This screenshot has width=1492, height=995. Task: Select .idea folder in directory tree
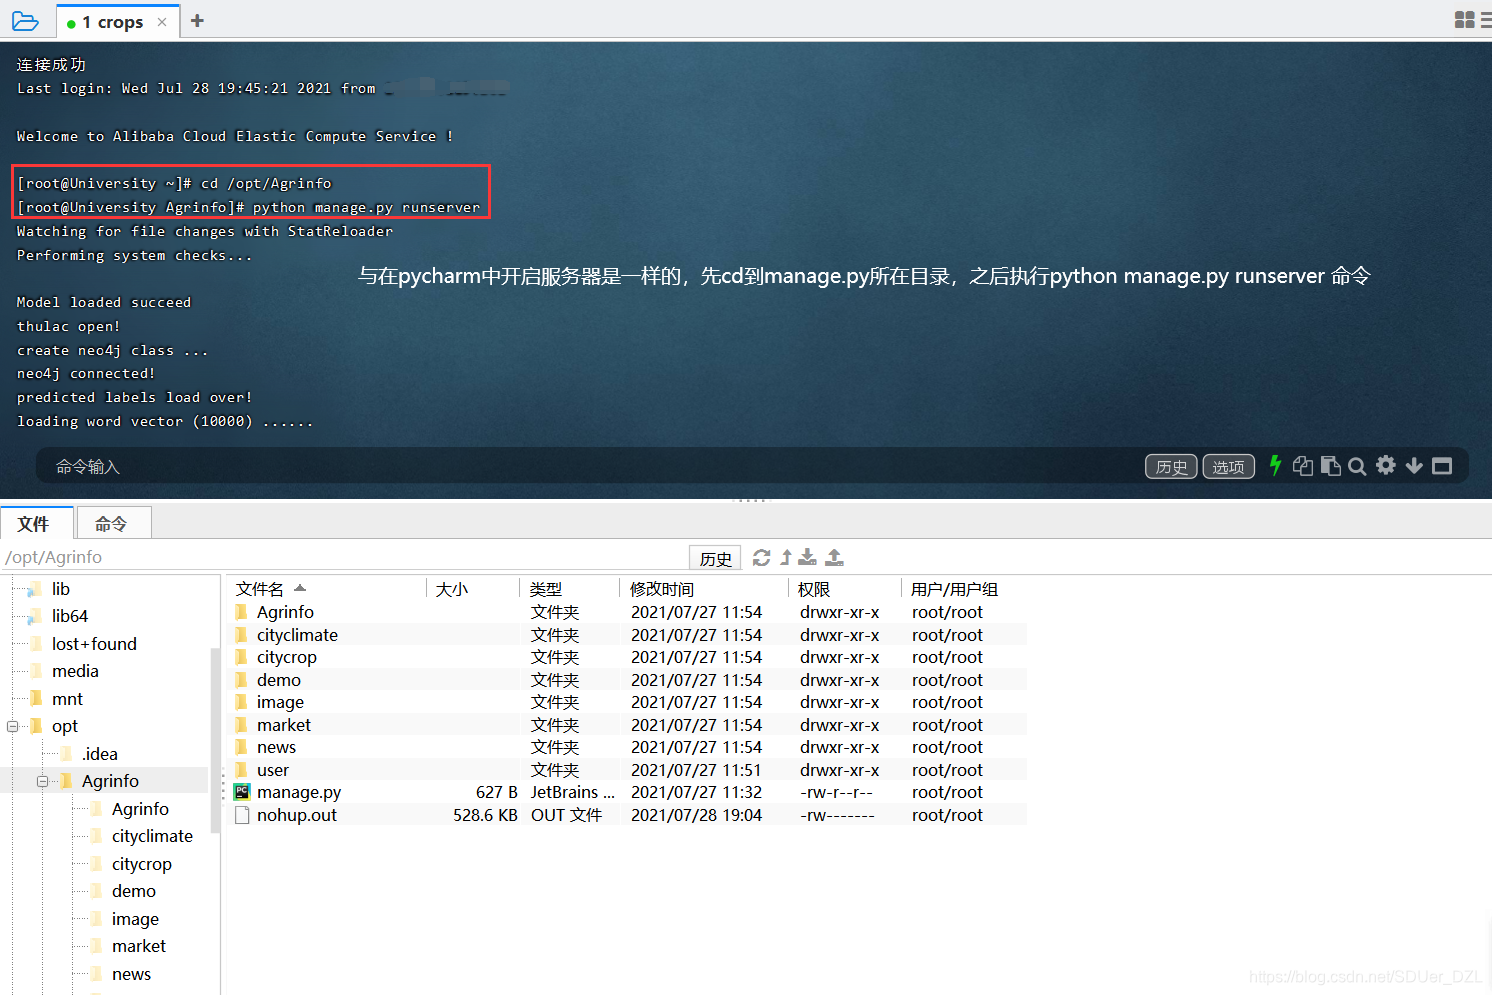coord(99,754)
